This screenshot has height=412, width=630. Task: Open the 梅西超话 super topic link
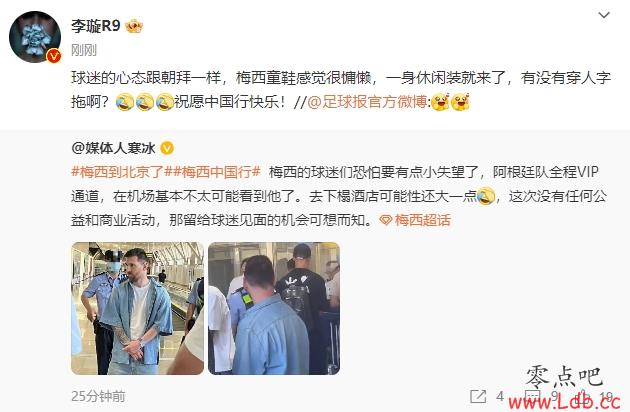tap(422, 220)
